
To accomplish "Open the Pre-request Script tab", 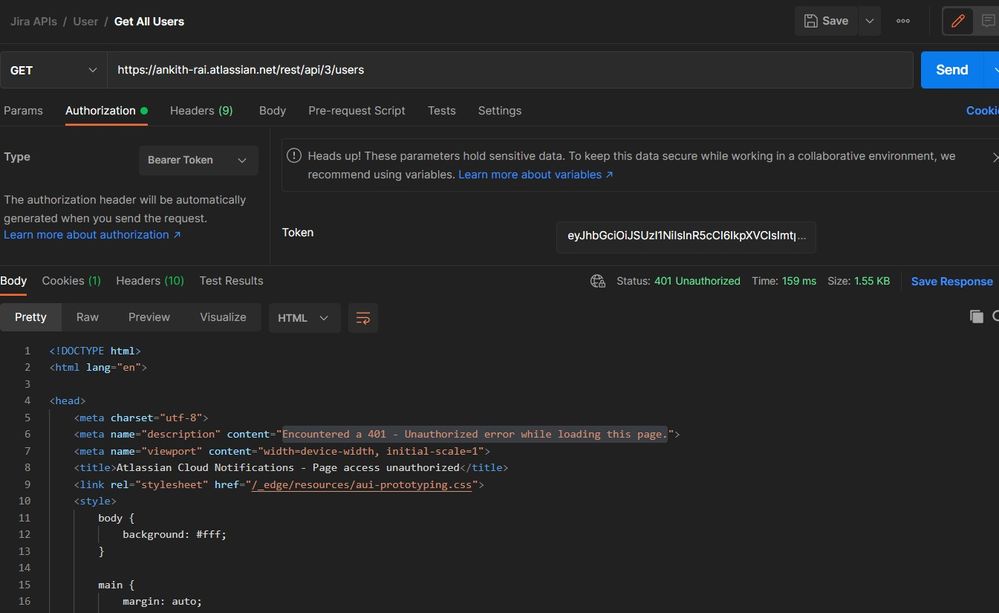I will coord(357,111).
